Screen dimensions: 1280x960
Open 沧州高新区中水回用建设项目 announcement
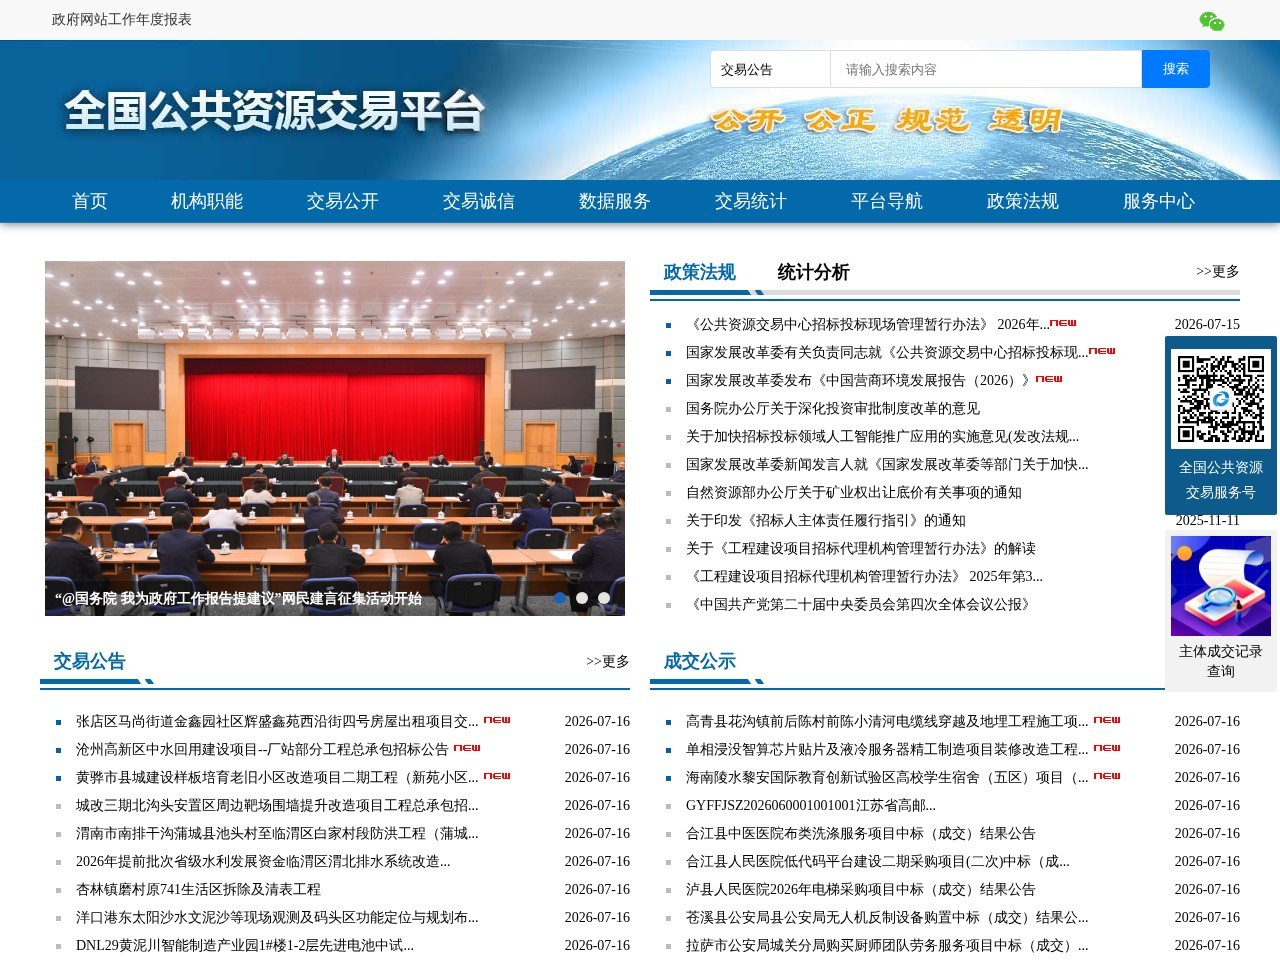coord(262,749)
